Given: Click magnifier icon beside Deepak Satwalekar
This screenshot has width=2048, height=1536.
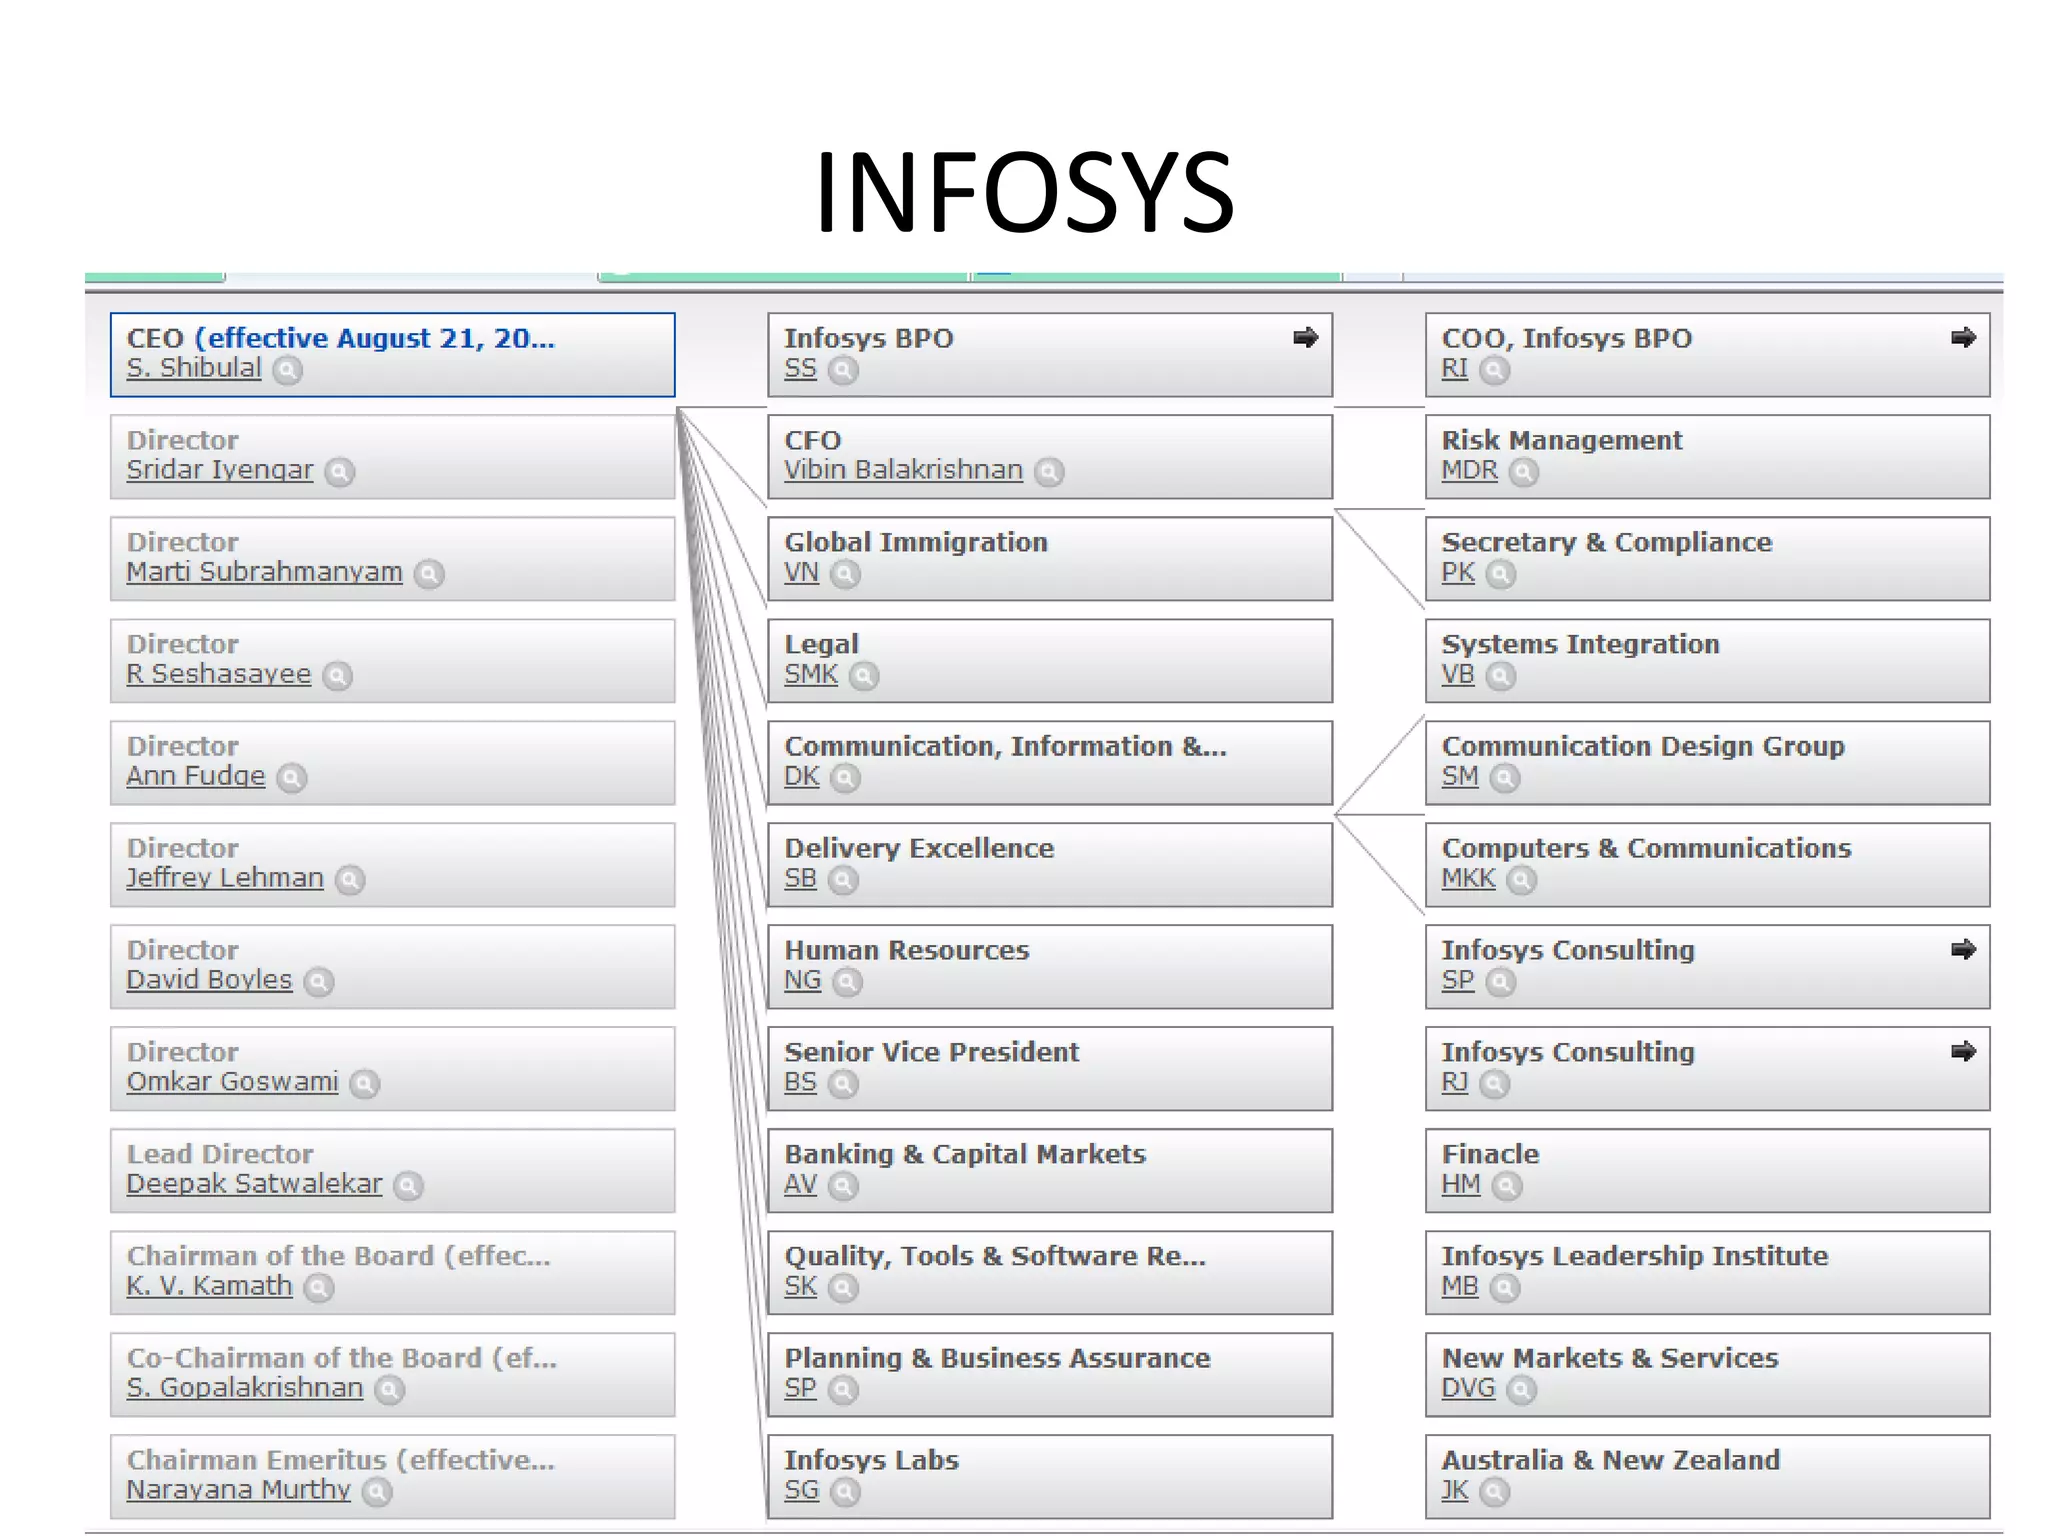Looking at the screenshot, I should click(x=408, y=1186).
